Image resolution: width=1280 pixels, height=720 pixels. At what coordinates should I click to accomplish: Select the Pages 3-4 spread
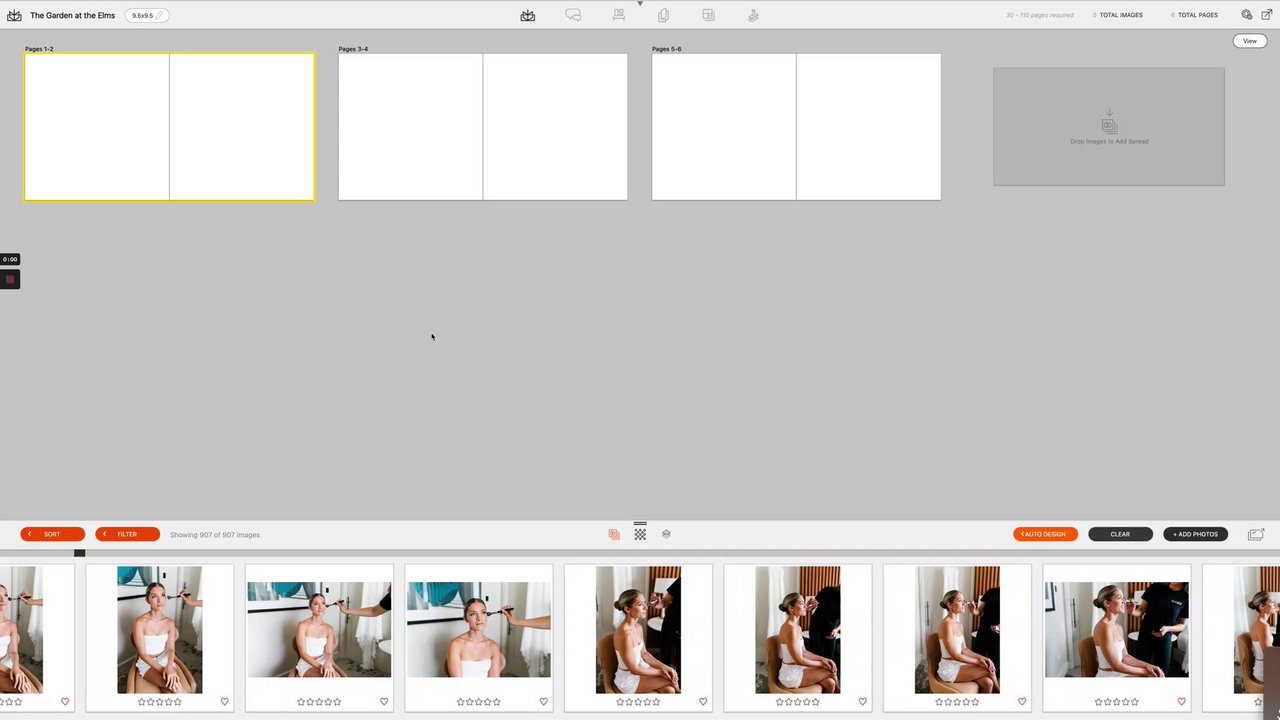pos(483,127)
